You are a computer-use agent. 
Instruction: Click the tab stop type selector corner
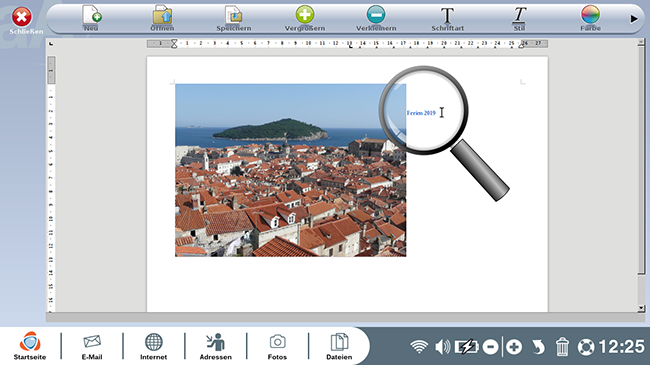pos(51,44)
